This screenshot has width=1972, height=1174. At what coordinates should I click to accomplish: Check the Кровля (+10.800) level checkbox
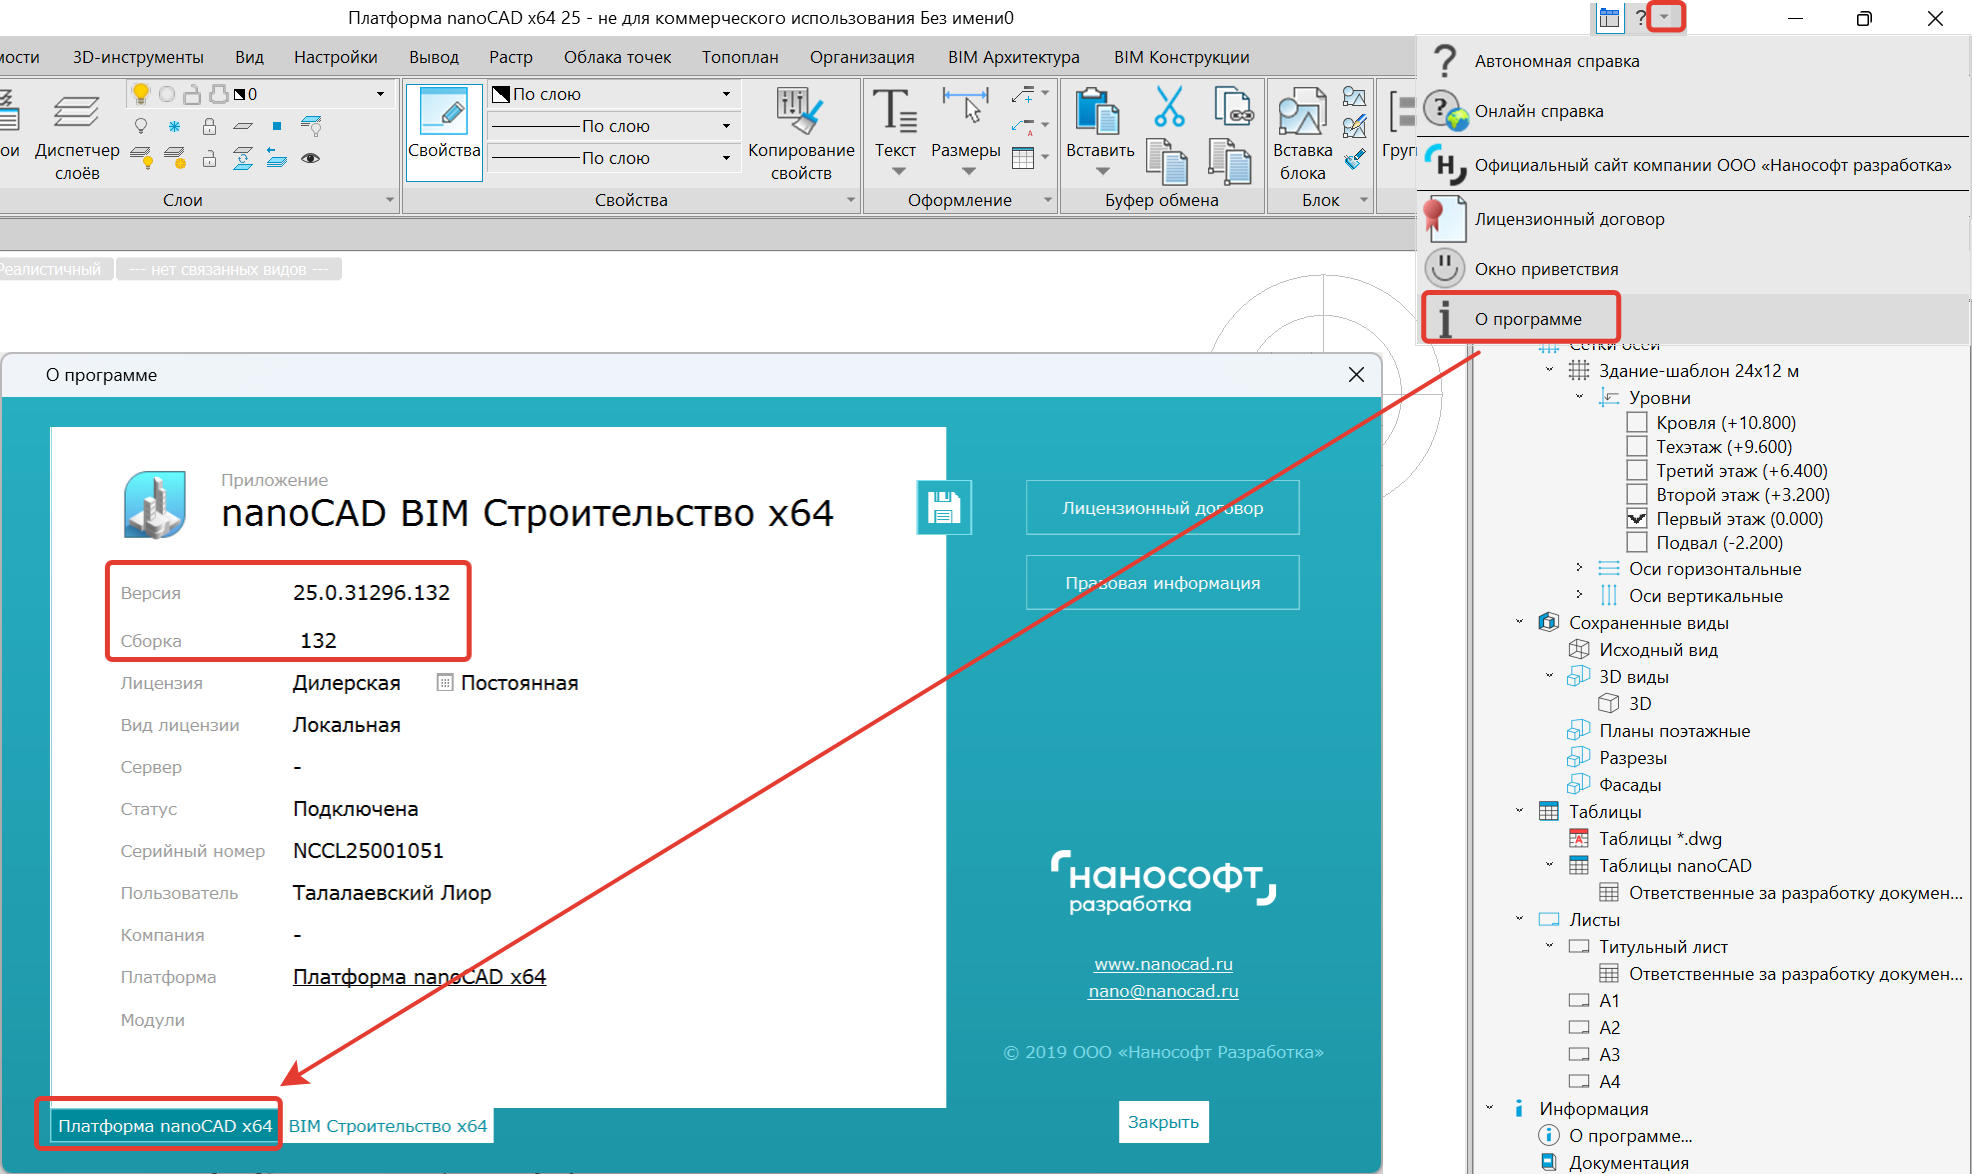[x=1637, y=423]
